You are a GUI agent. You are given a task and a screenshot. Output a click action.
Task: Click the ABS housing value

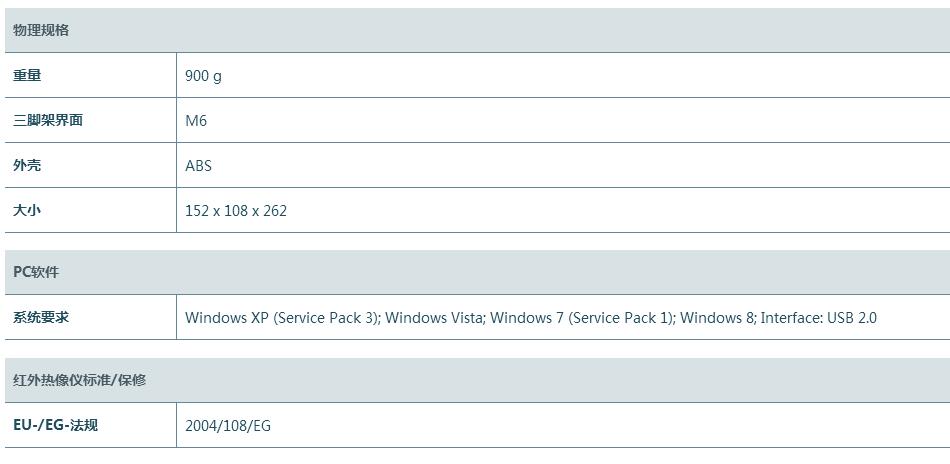point(199,165)
